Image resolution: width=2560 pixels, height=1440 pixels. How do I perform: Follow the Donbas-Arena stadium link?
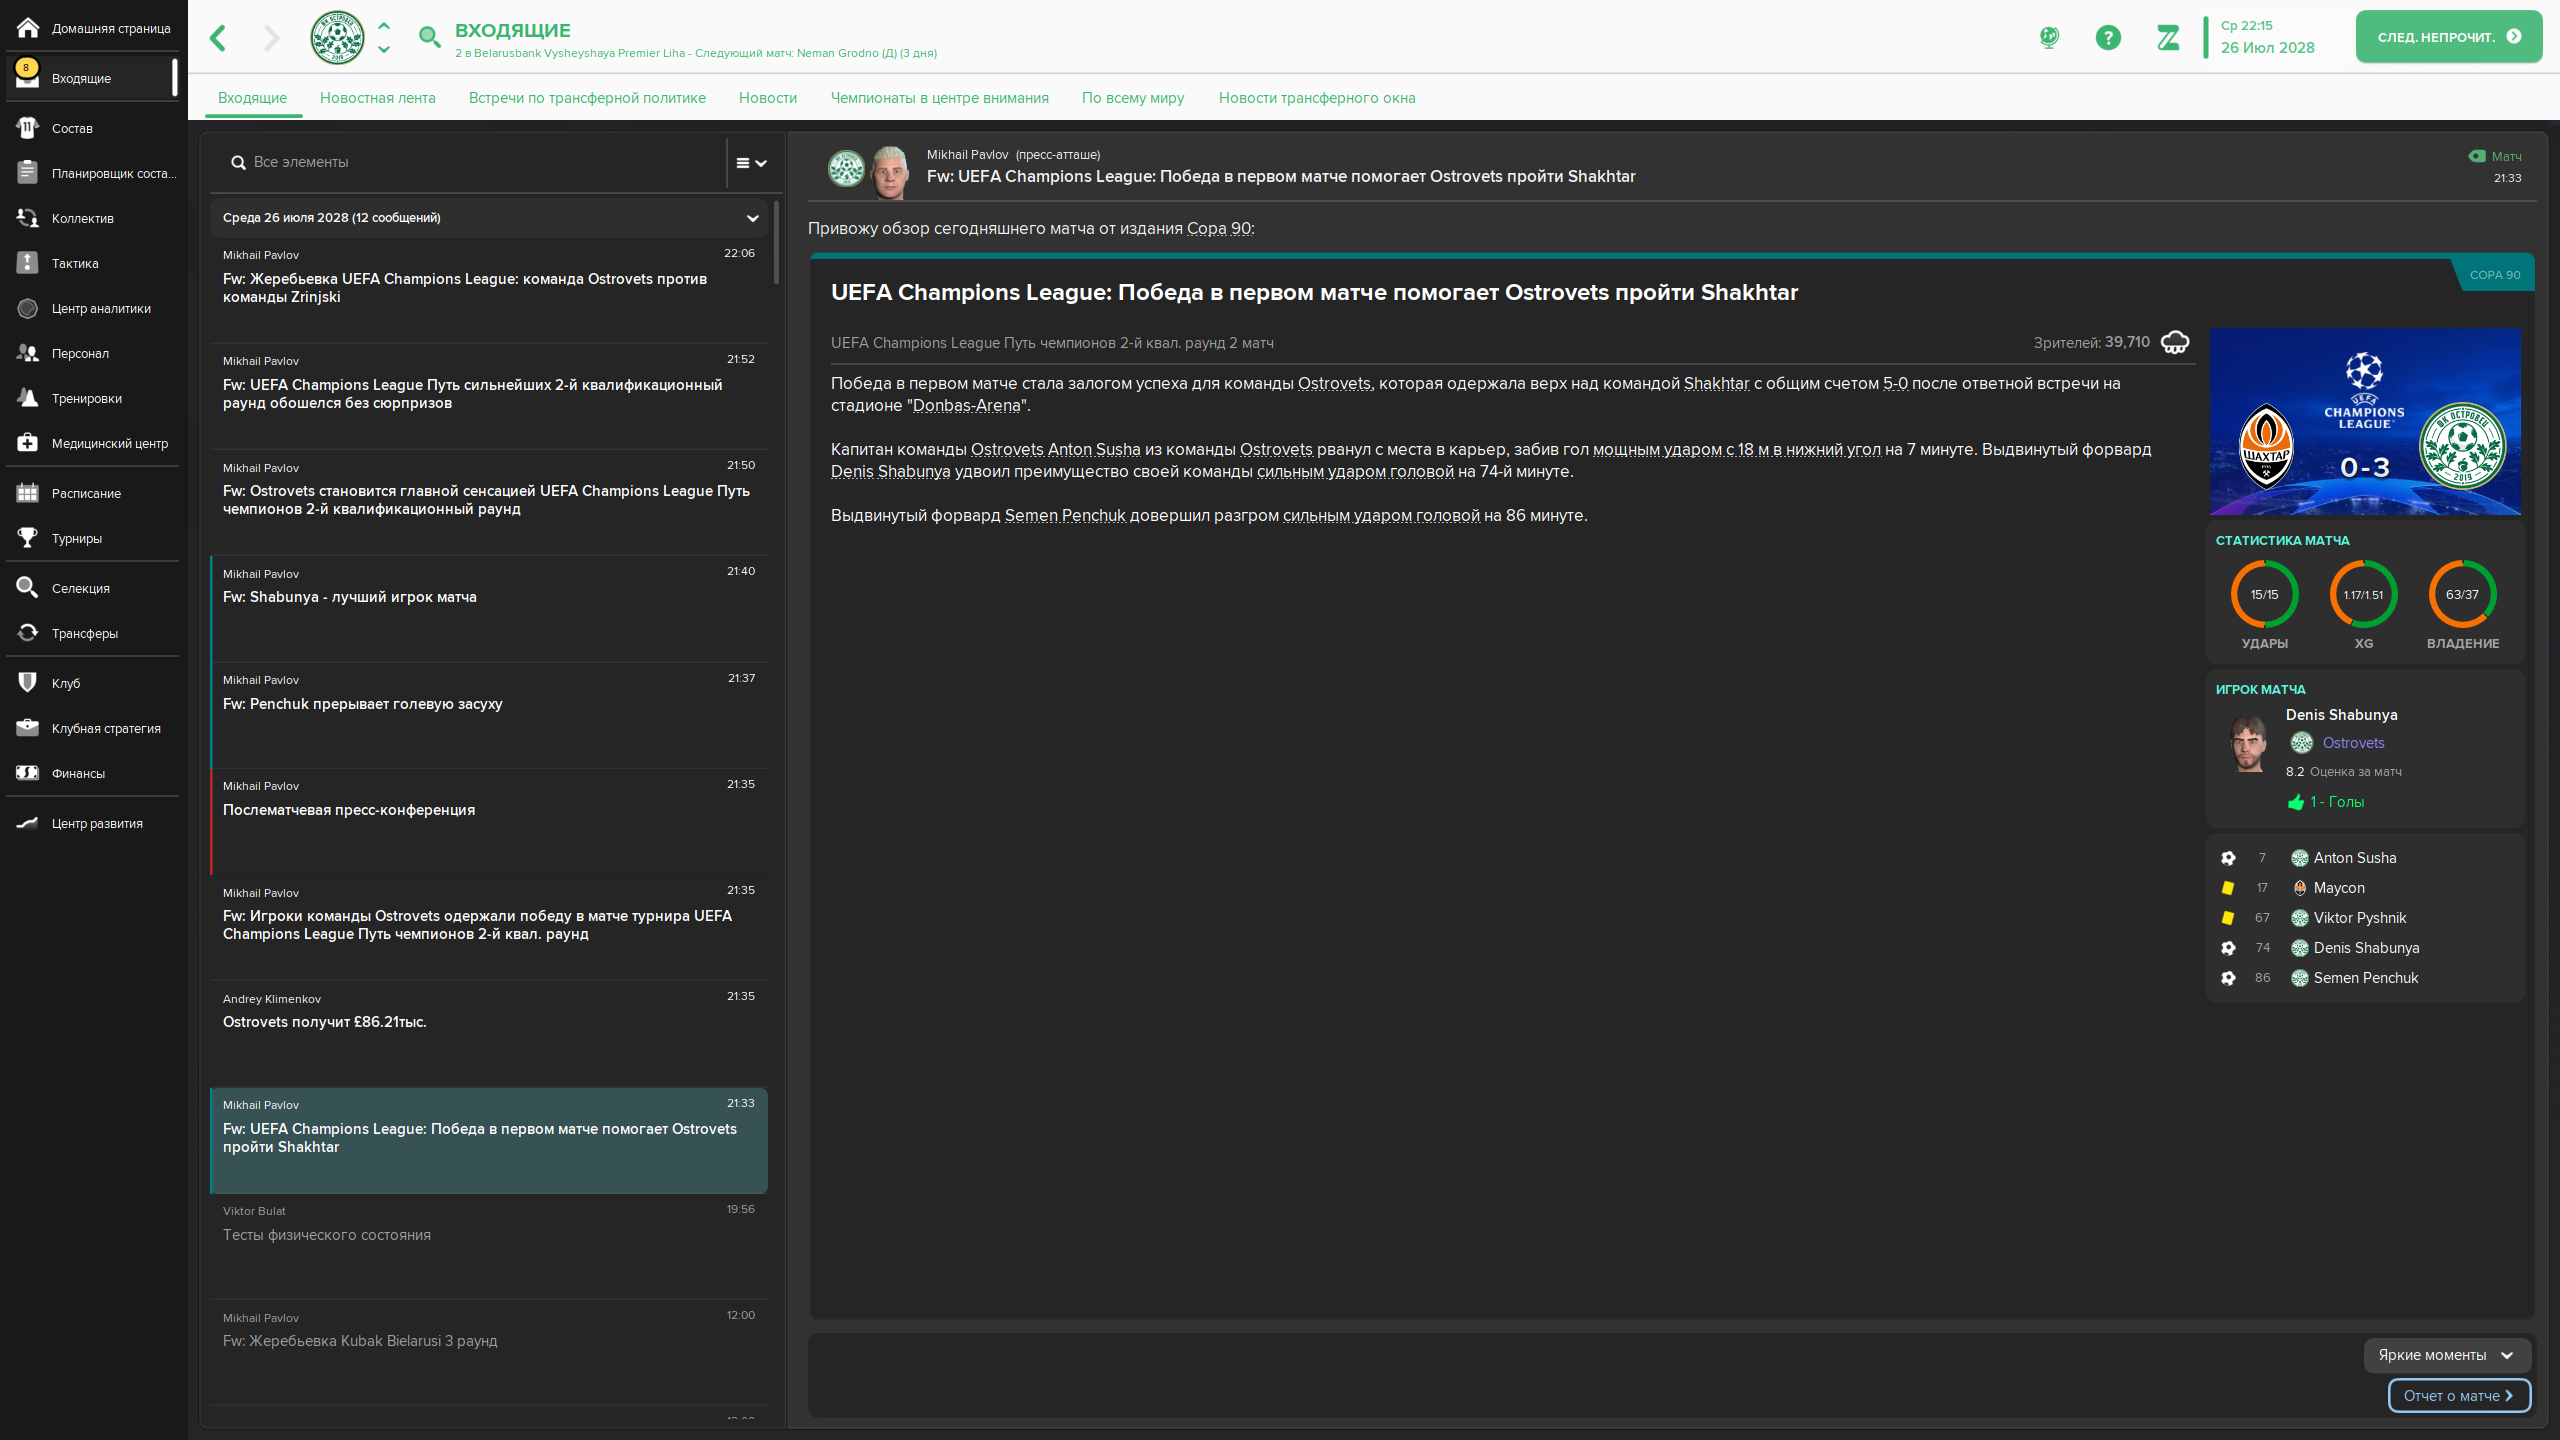tap(966, 406)
